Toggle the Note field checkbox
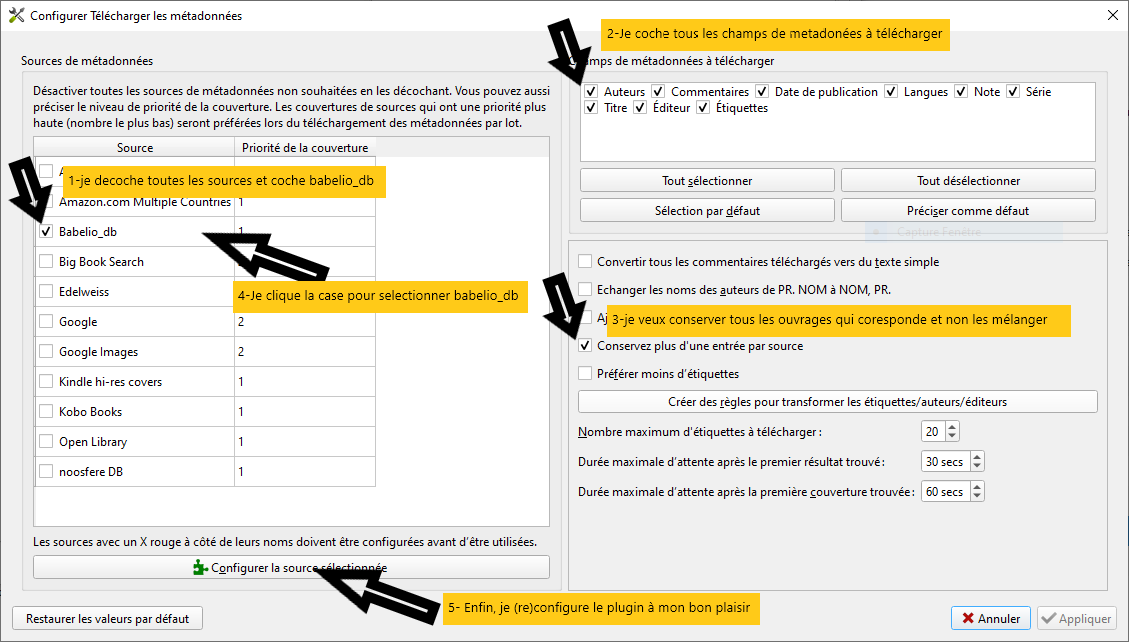This screenshot has width=1129, height=642. coord(961,91)
